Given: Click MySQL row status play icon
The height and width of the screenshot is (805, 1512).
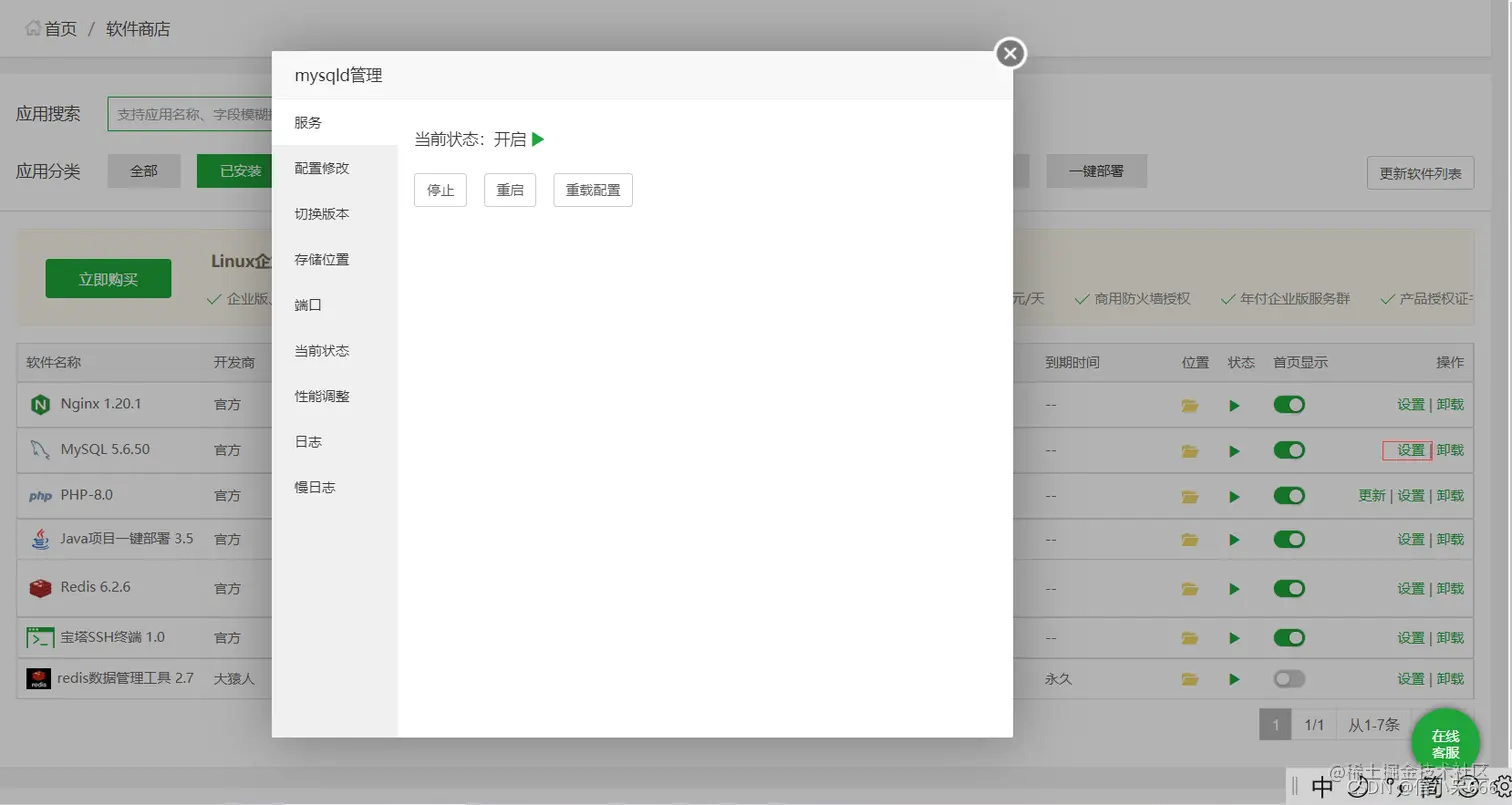Looking at the screenshot, I should tap(1235, 451).
